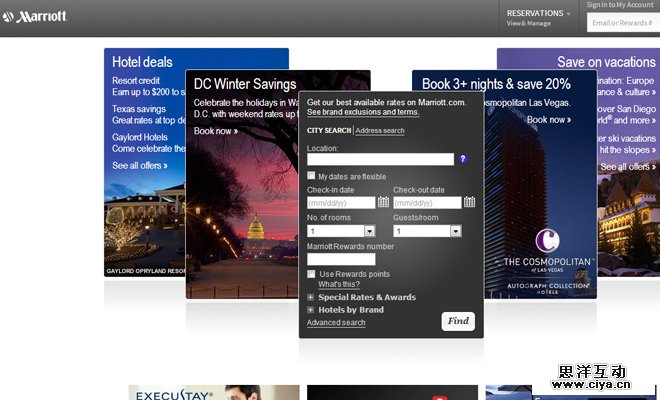This screenshot has height=400, width=660.
Task: Select the City Search tab
Action: pos(329,130)
